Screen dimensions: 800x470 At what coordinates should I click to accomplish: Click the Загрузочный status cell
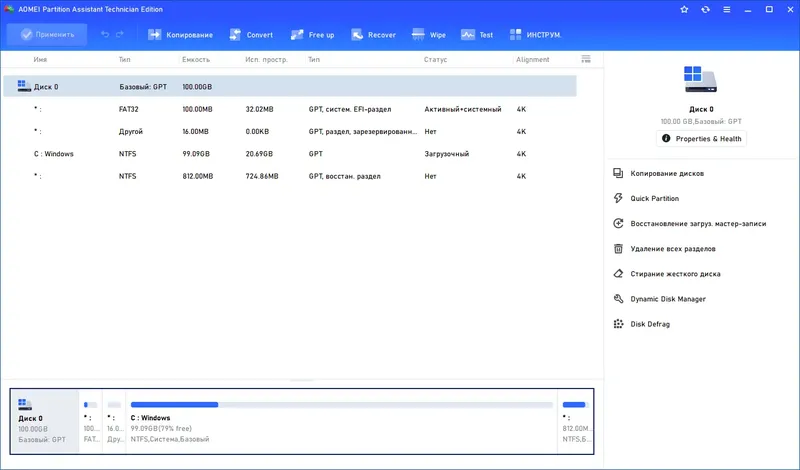(446, 154)
